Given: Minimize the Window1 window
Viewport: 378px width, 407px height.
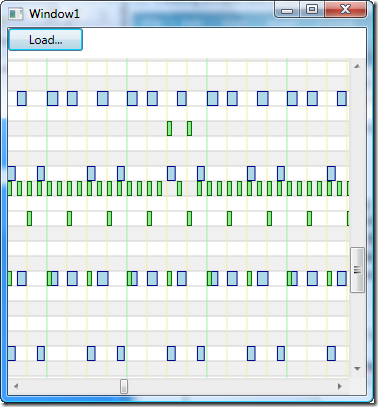Looking at the screenshot, I should (287, 10).
